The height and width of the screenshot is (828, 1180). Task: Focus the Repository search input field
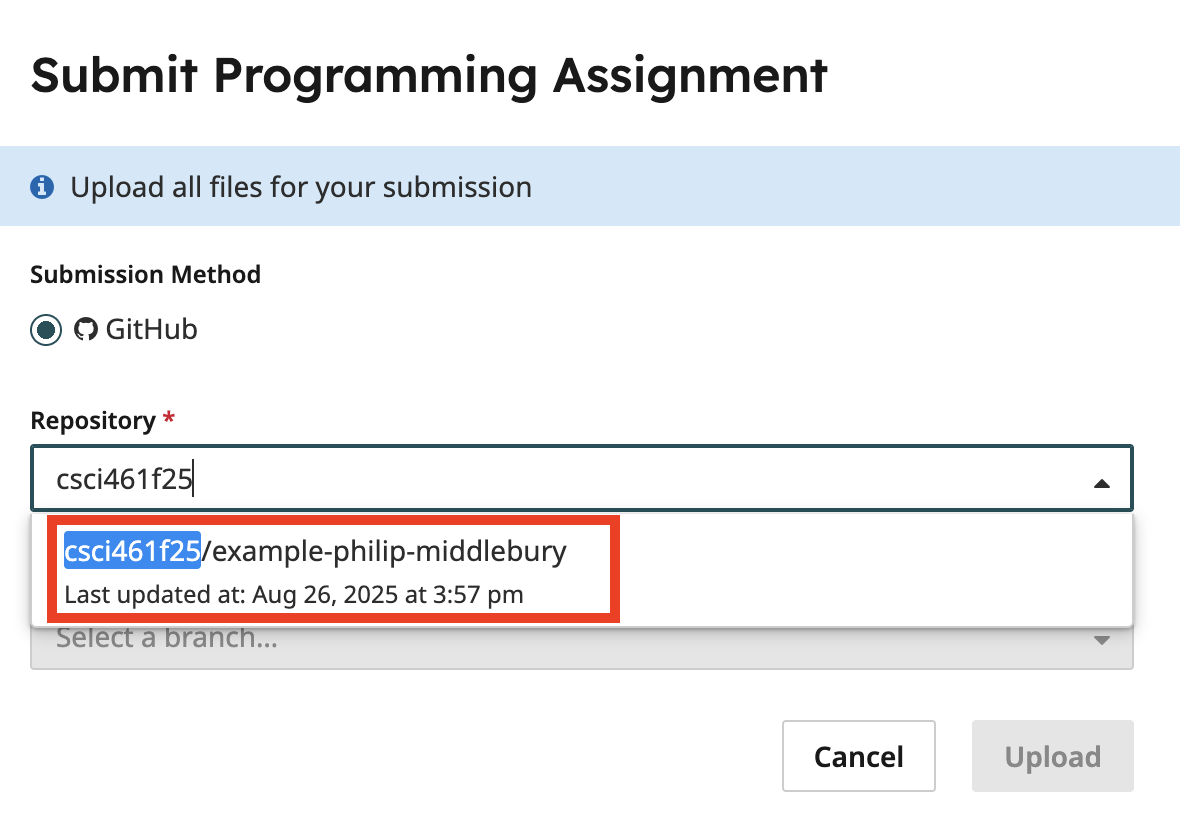coord(582,479)
